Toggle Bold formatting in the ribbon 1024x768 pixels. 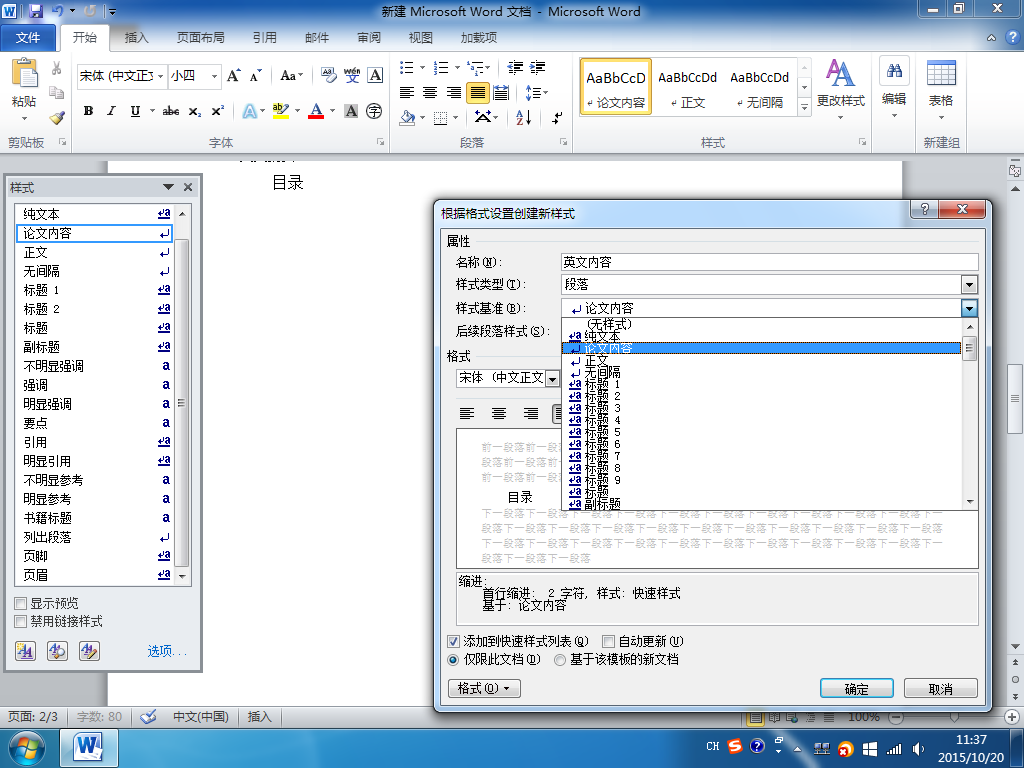(88, 111)
